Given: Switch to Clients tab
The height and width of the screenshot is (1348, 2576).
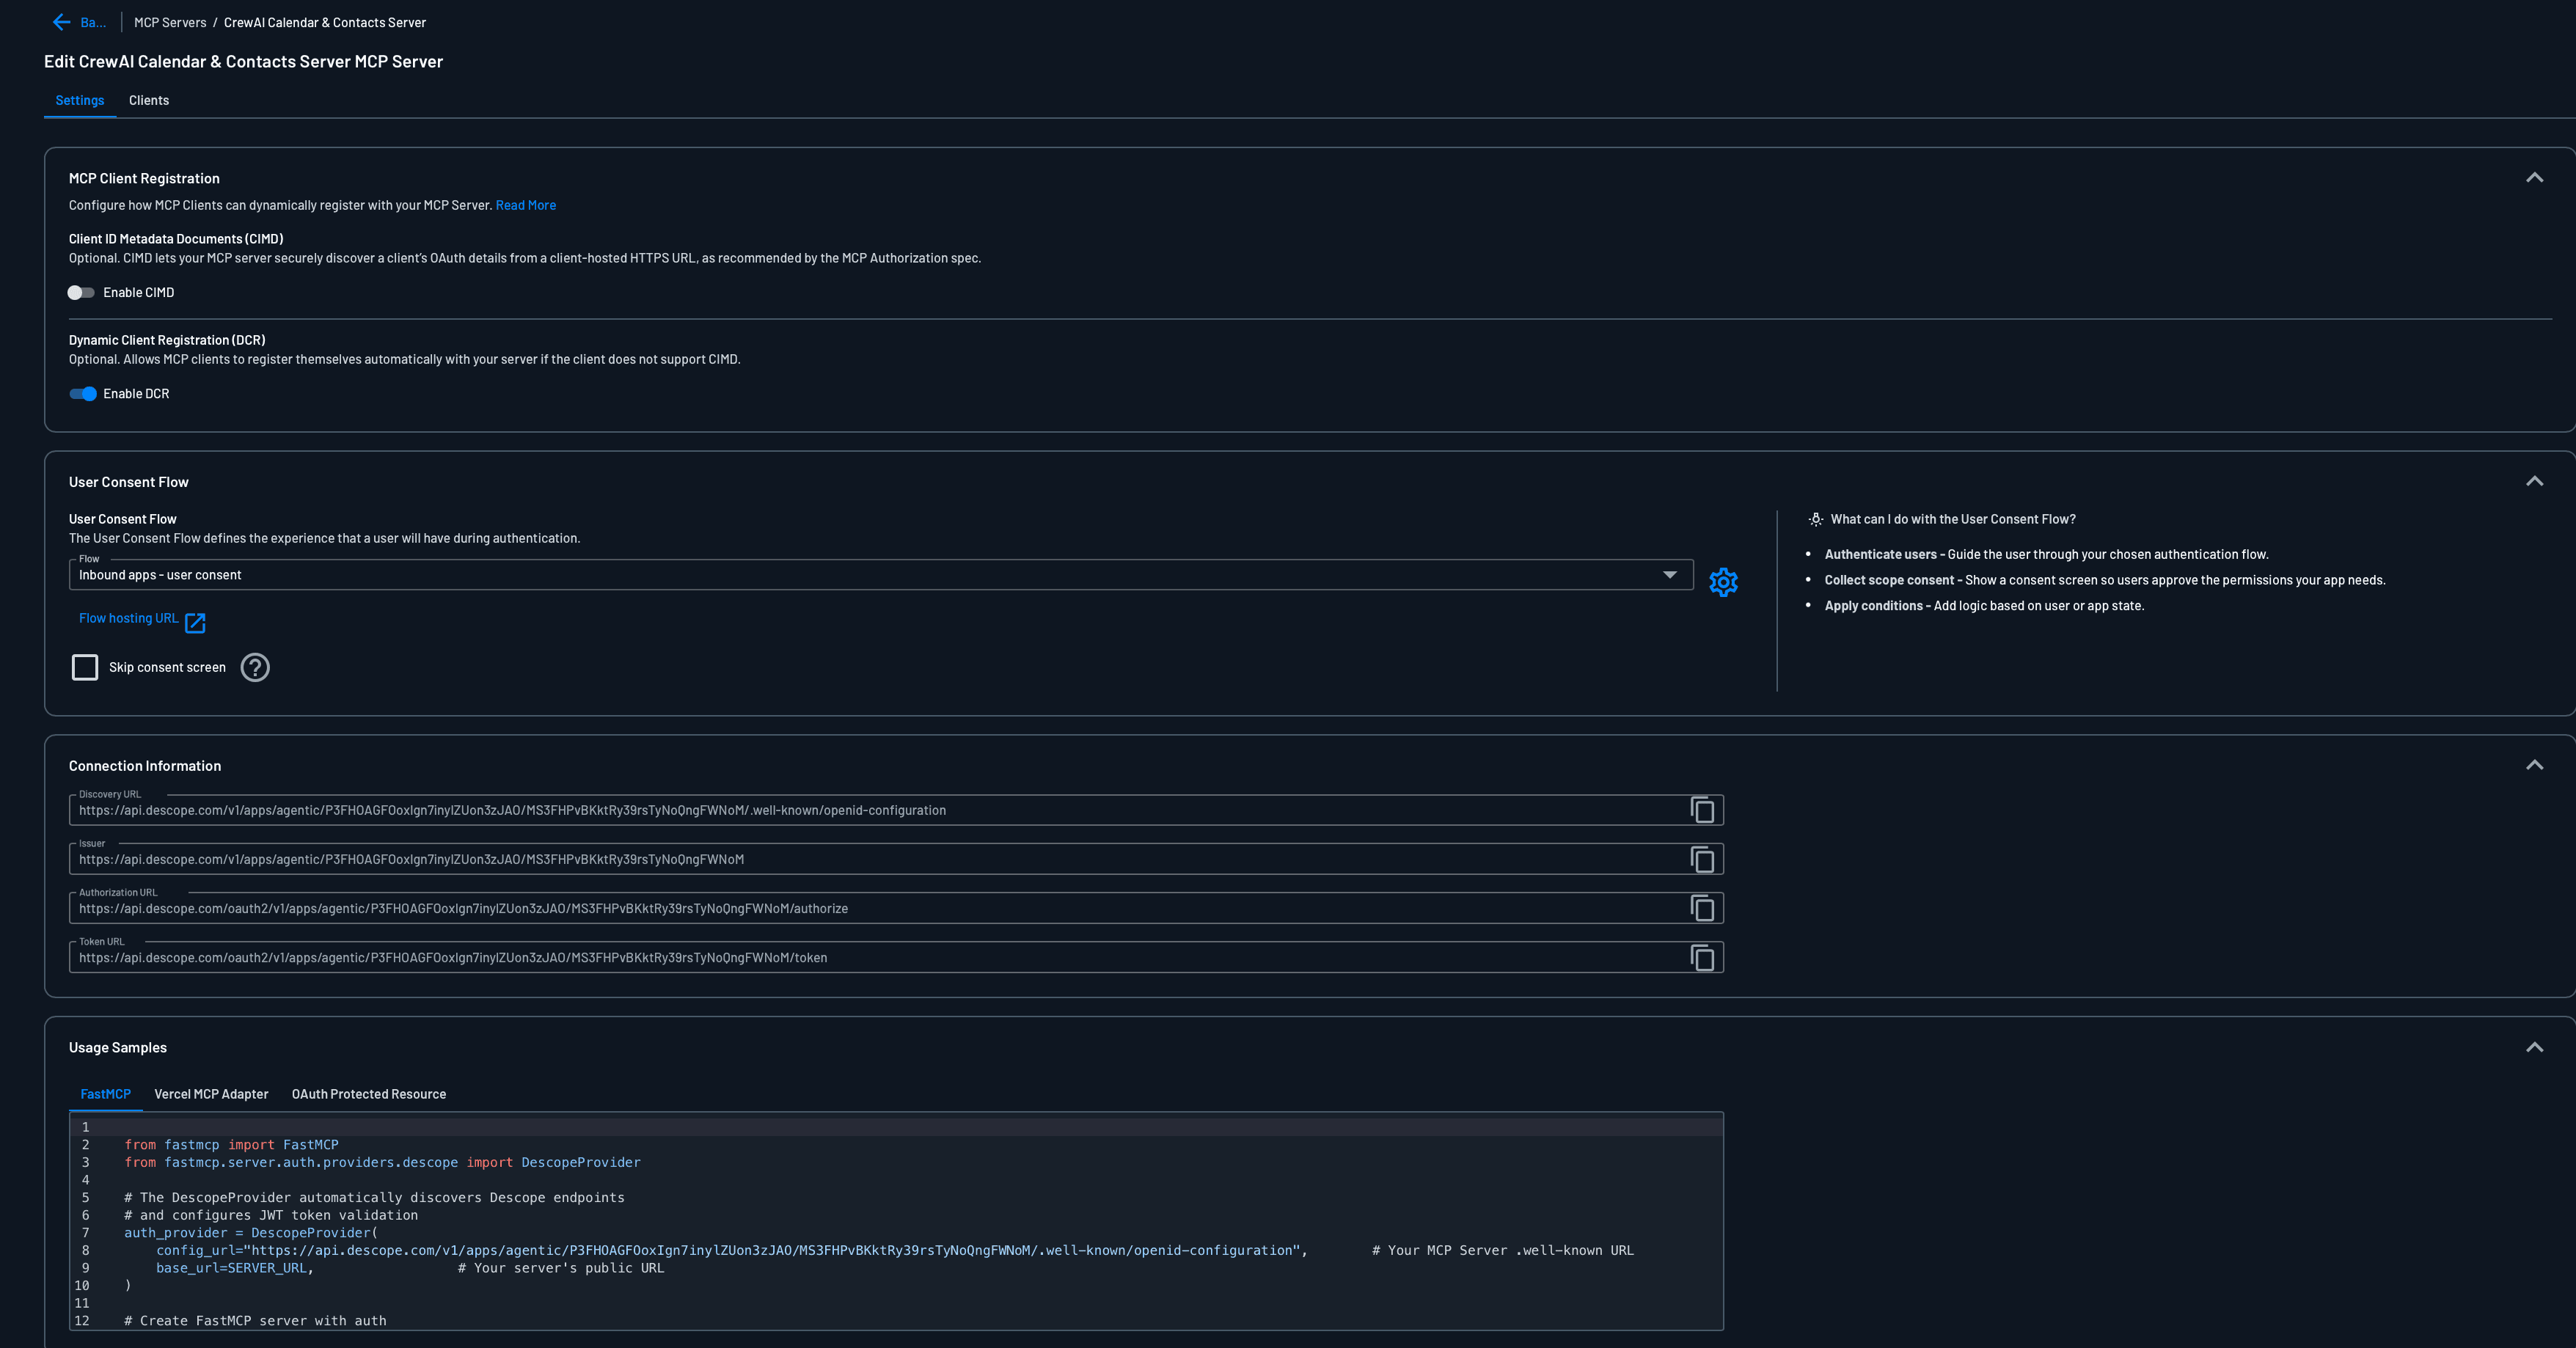Looking at the screenshot, I should click(x=149, y=100).
